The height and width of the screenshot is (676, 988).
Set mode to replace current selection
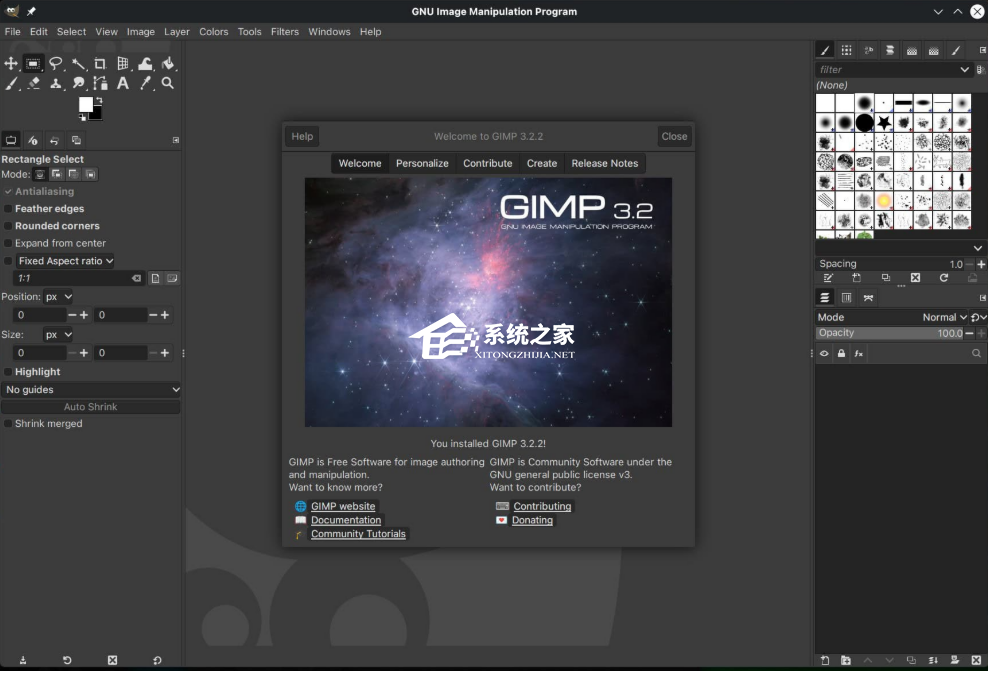(x=40, y=175)
